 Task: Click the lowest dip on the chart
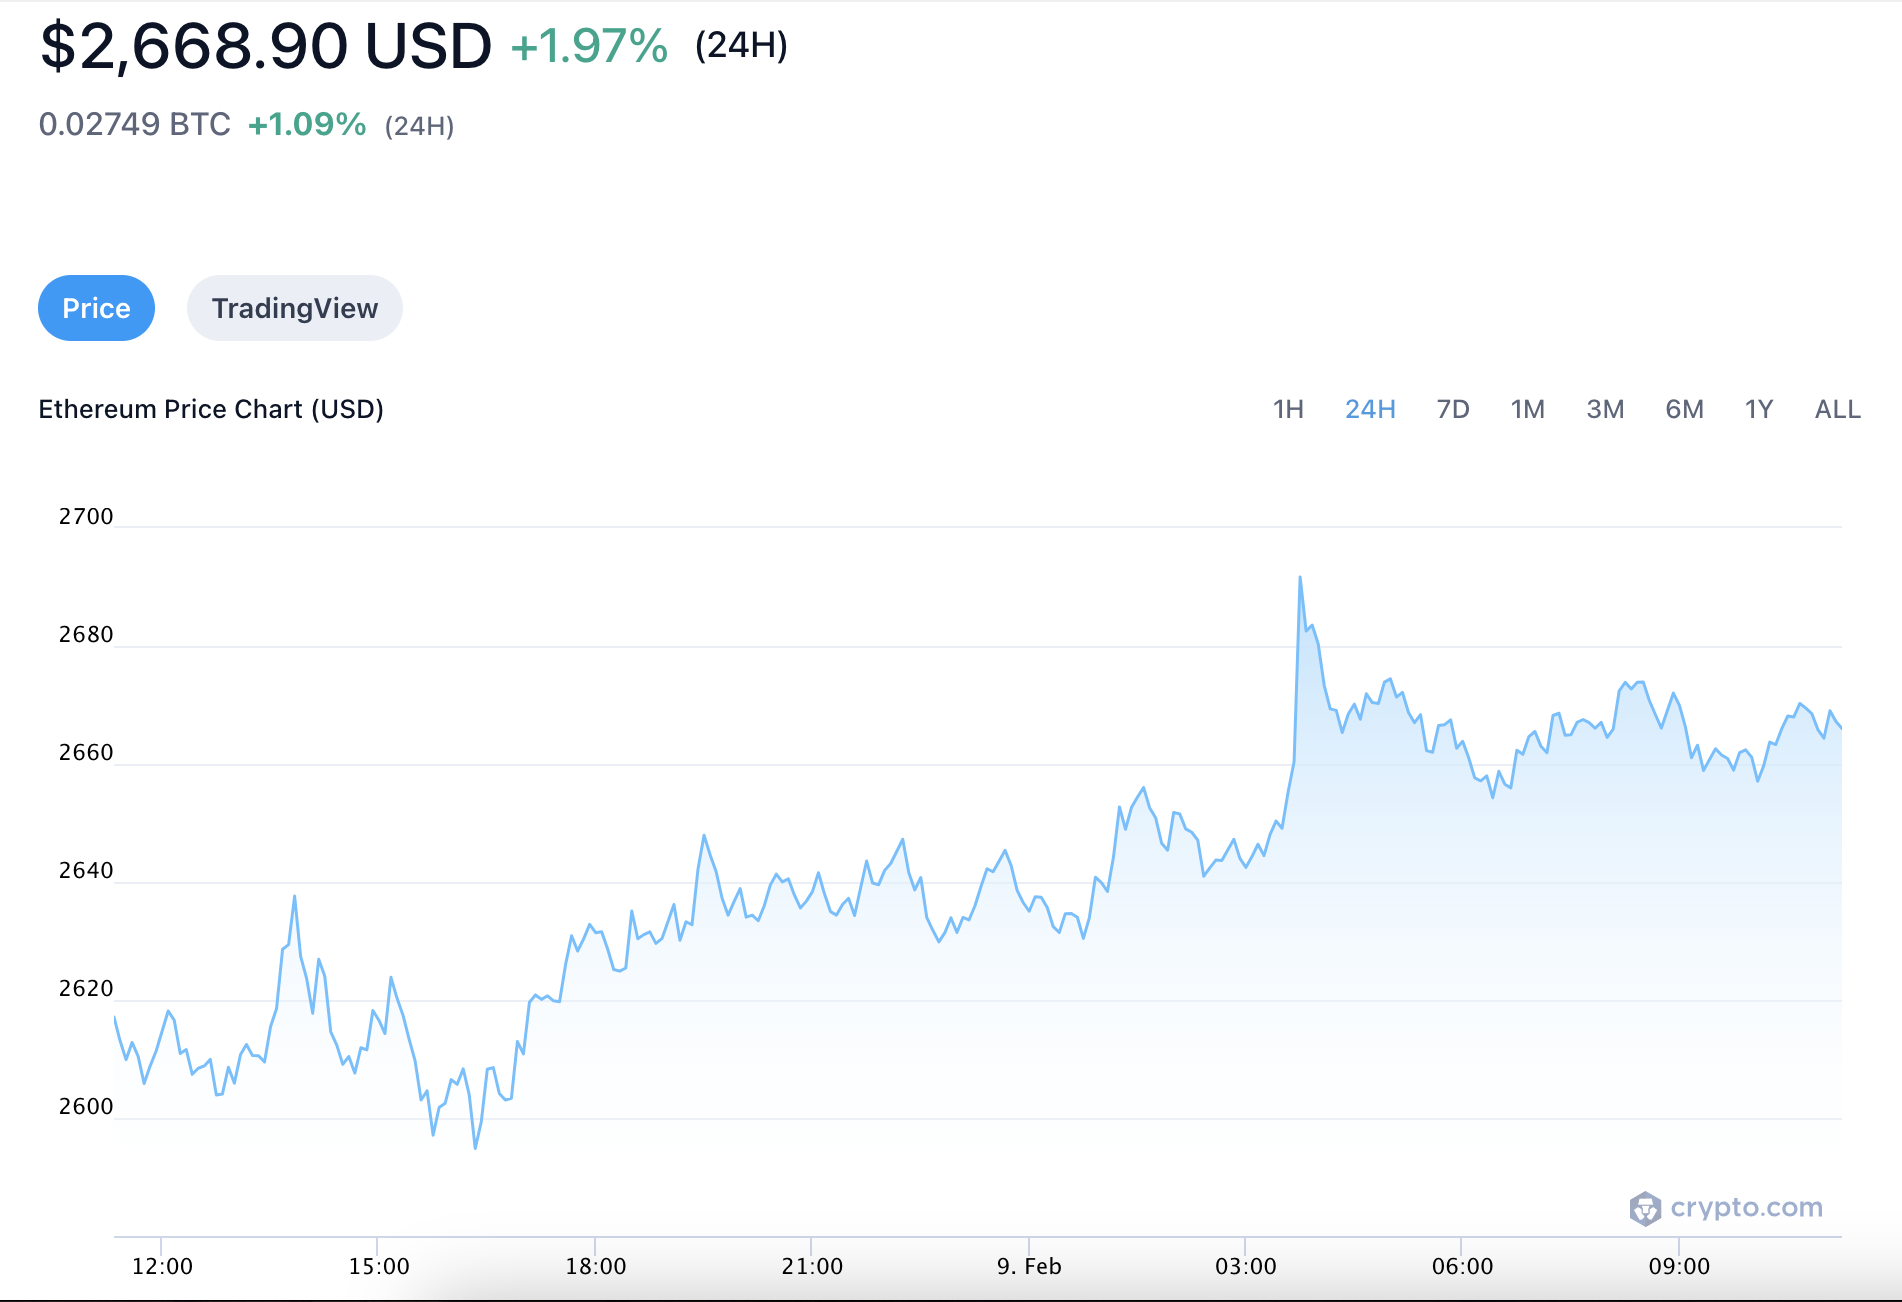tap(475, 1147)
